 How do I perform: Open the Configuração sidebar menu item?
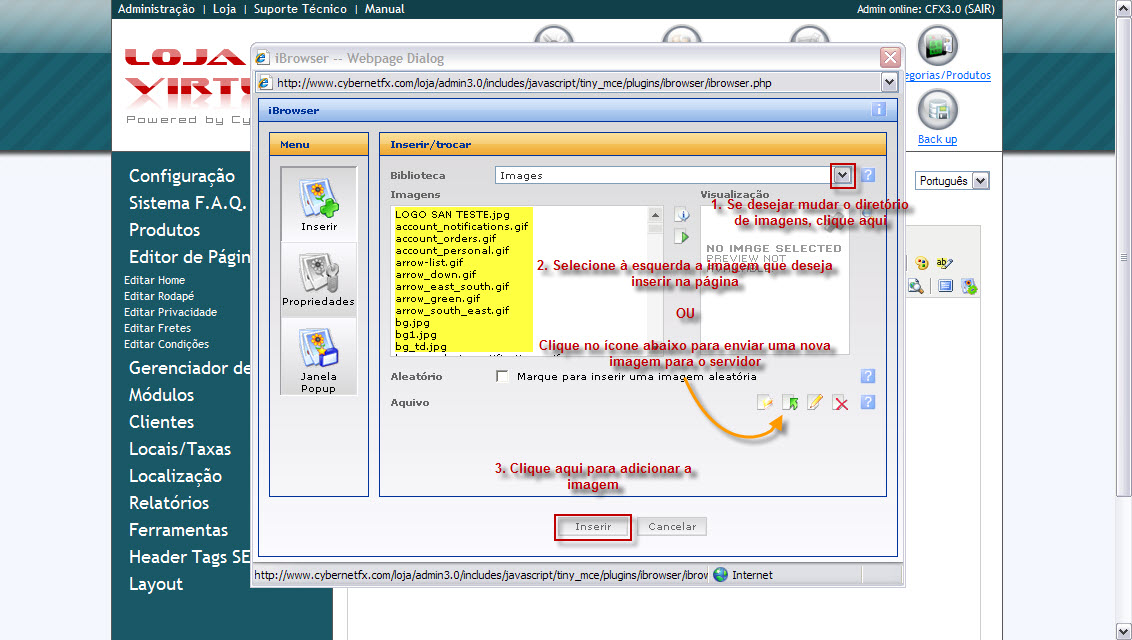click(182, 176)
